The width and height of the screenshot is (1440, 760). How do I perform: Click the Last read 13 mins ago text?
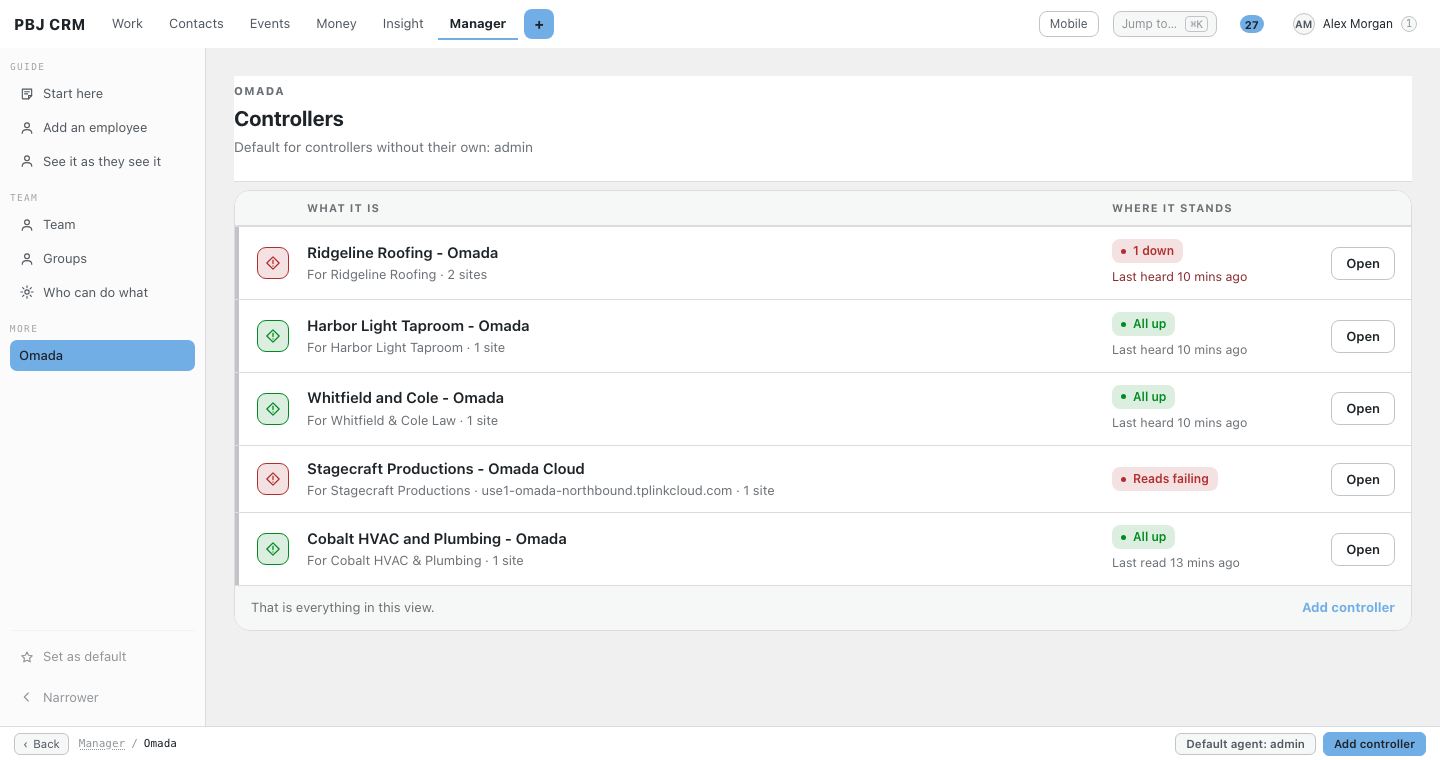click(x=1176, y=563)
